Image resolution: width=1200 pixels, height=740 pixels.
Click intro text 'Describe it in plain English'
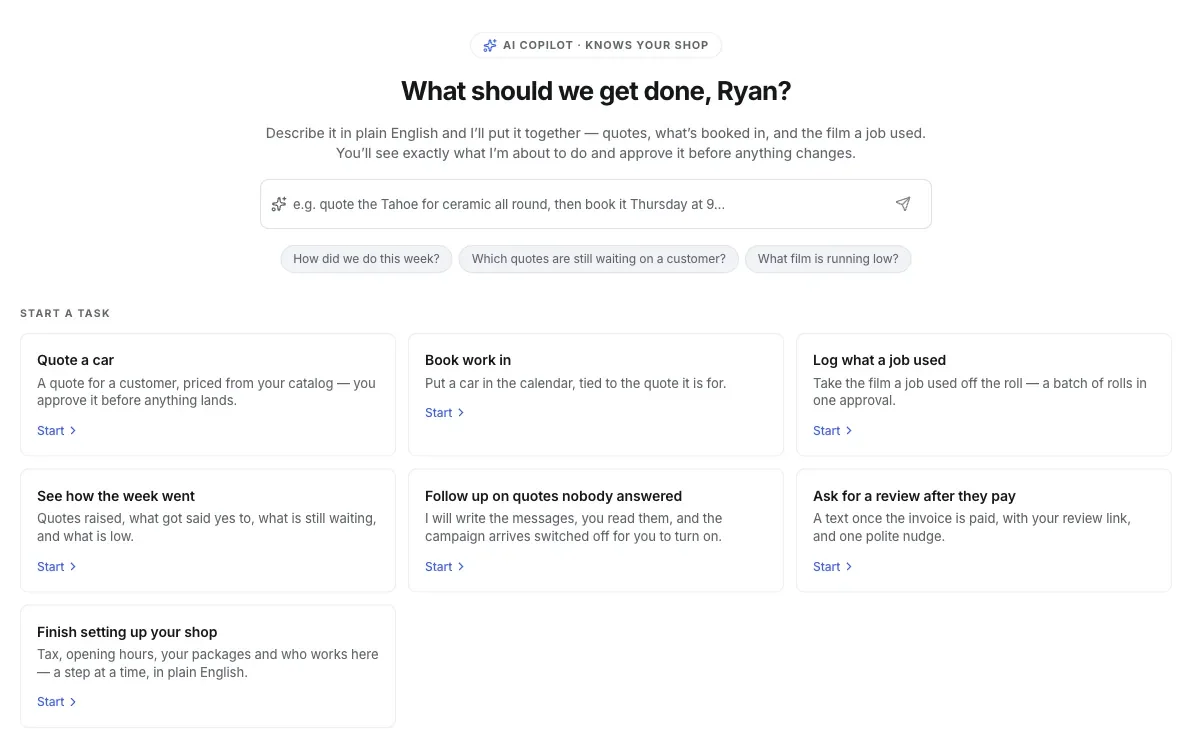596,143
